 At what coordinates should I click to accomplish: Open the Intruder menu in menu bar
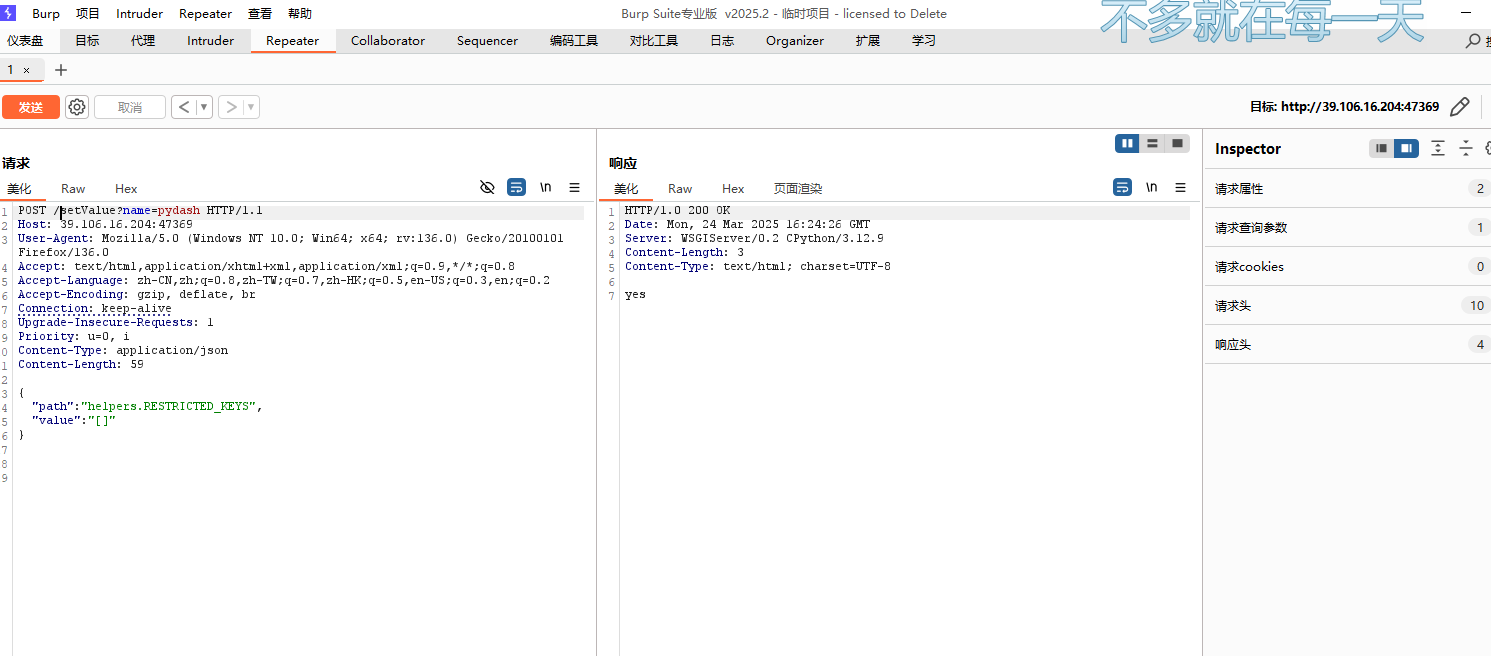pyautogui.click(x=139, y=14)
